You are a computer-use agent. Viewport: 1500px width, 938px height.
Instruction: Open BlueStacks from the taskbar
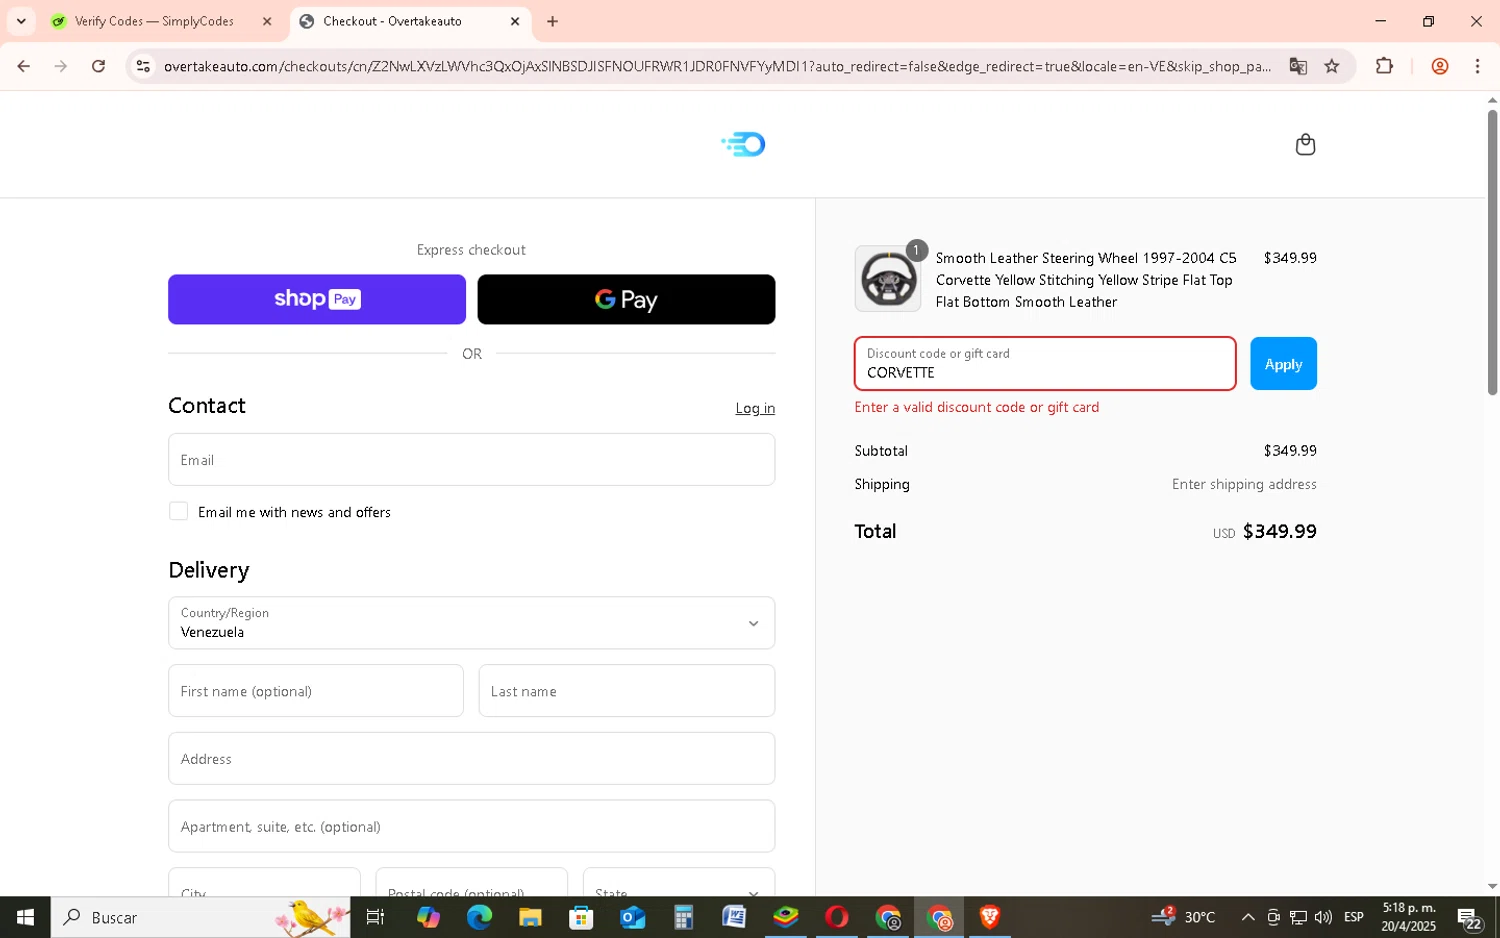[x=786, y=917]
